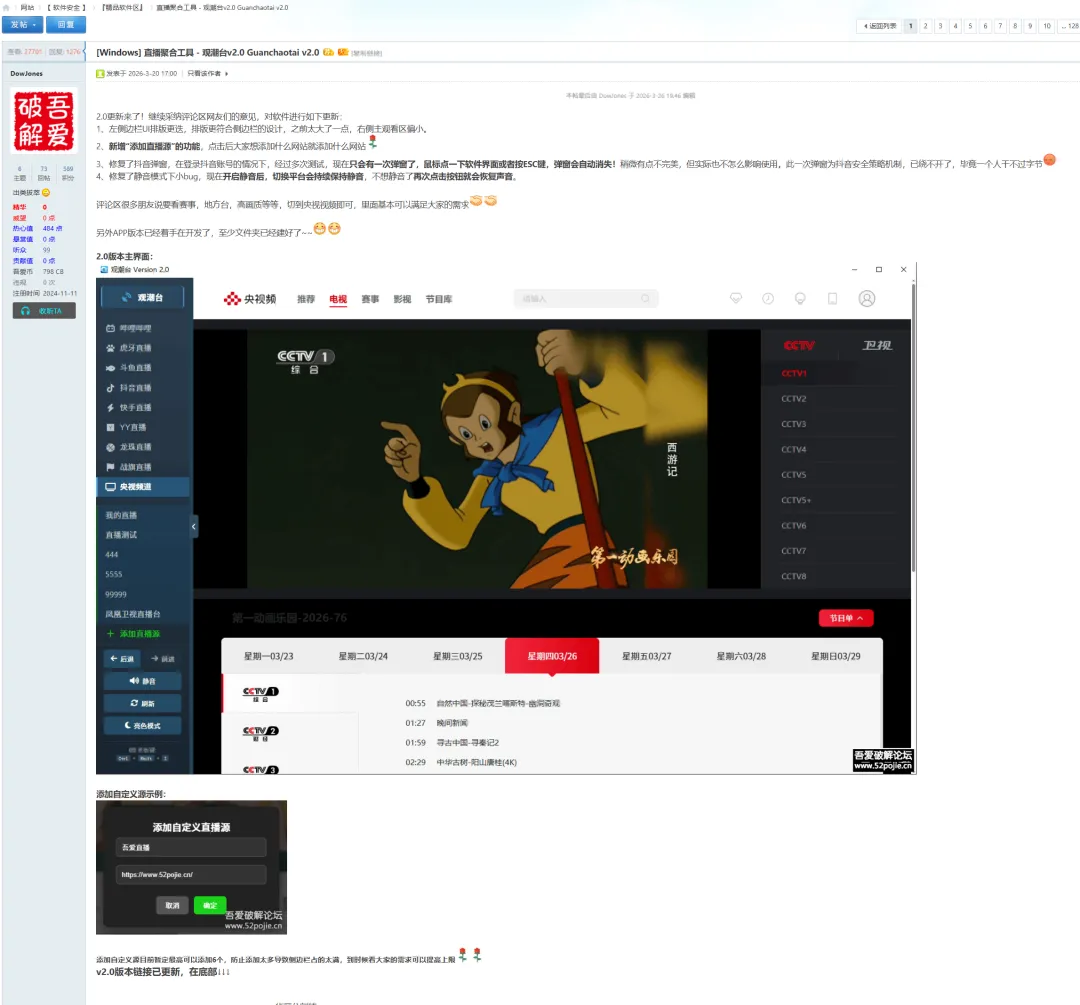This screenshot has width=1080, height=1005.
Task: Switch to the 赛事 tab
Action: tap(371, 299)
